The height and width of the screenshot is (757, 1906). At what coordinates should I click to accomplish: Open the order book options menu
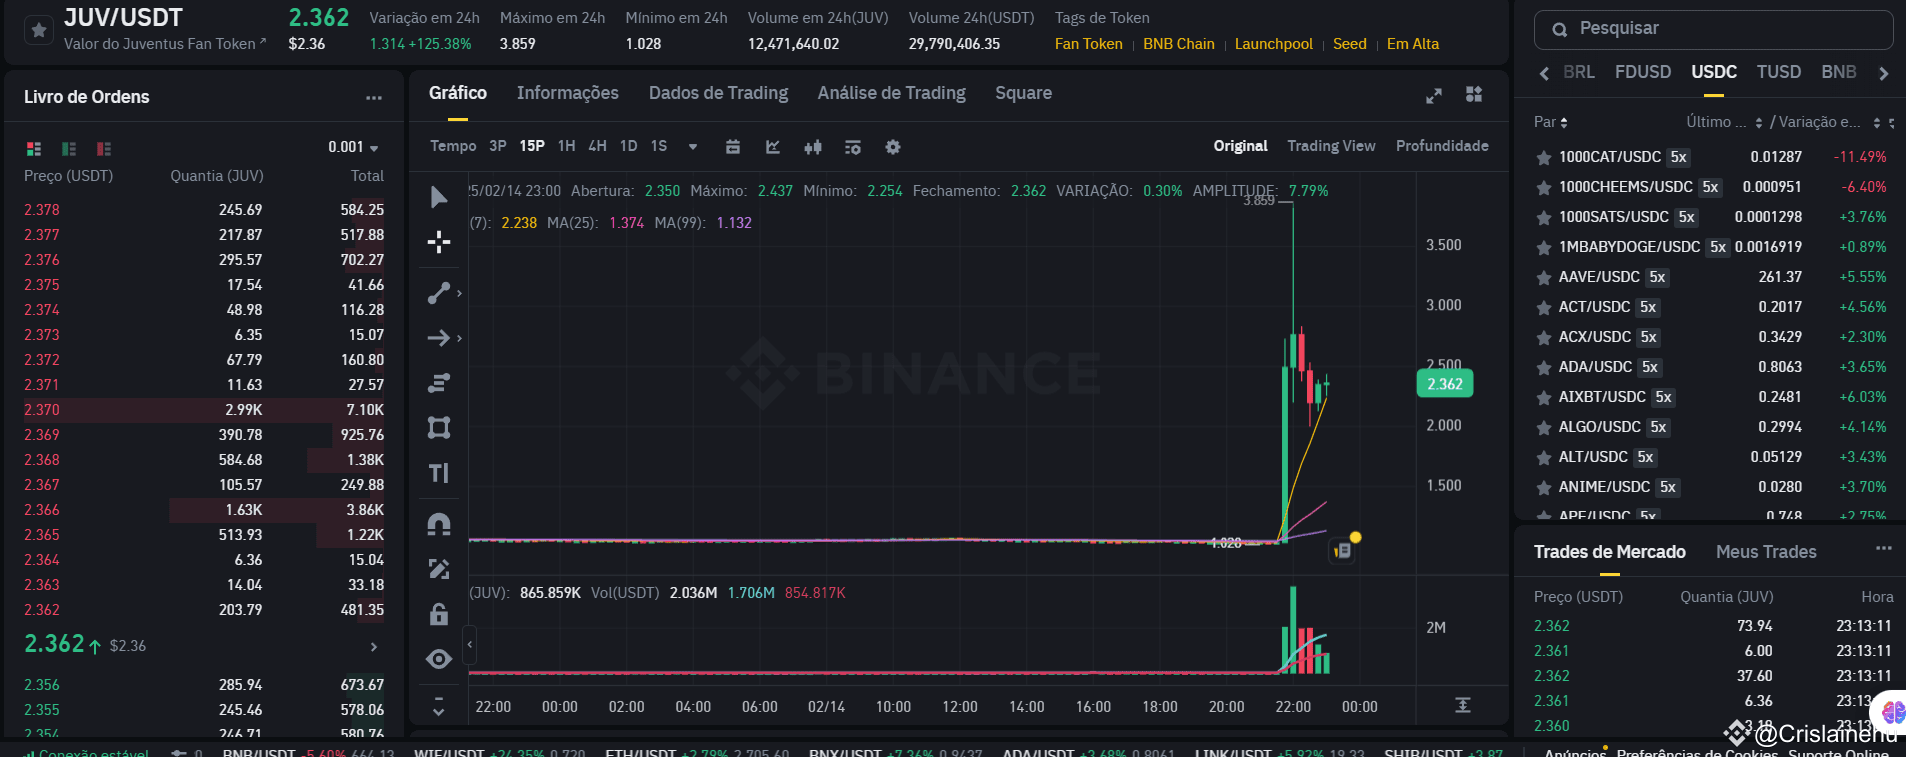374,97
